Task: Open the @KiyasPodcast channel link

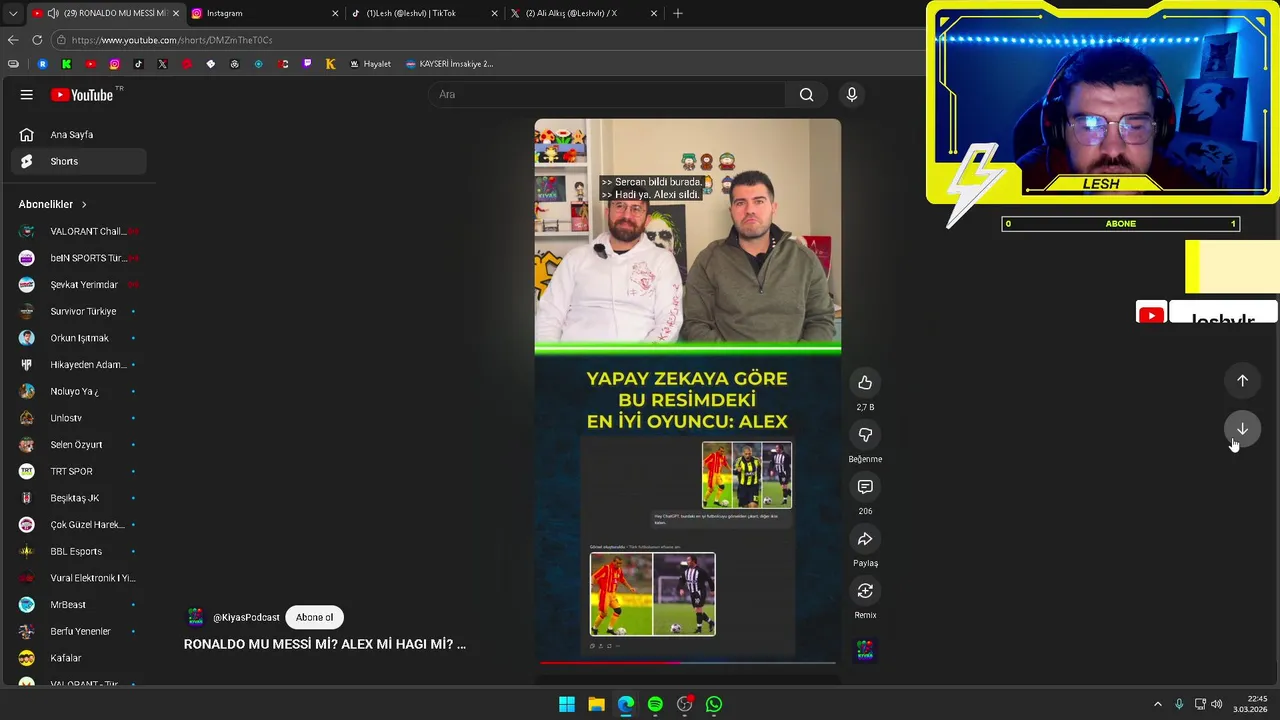Action: pyautogui.click(x=246, y=617)
